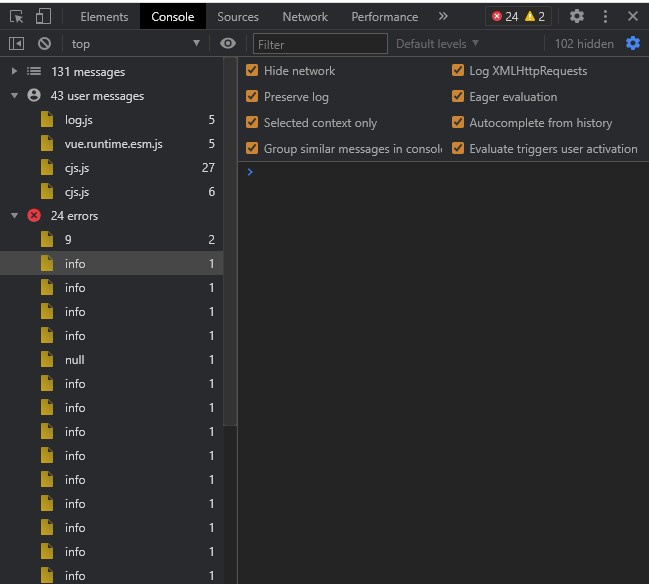The width and height of the screenshot is (649, 584).
Task: Activate the inspect element picker icon
Action: click(x=17, y=17)
